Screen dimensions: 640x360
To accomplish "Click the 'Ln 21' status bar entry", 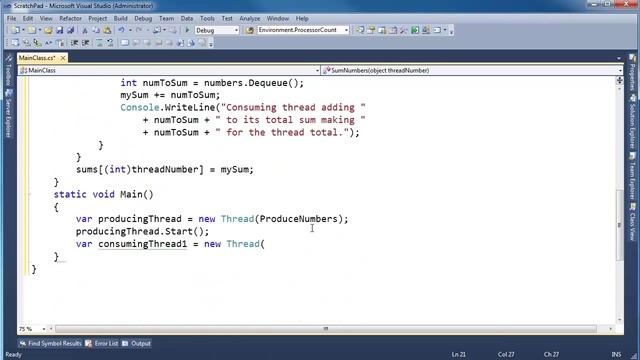I will 459,355.
